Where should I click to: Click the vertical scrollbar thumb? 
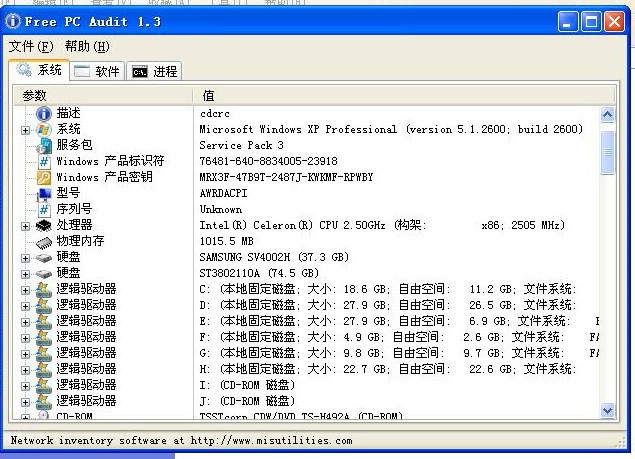click(607, 152)
